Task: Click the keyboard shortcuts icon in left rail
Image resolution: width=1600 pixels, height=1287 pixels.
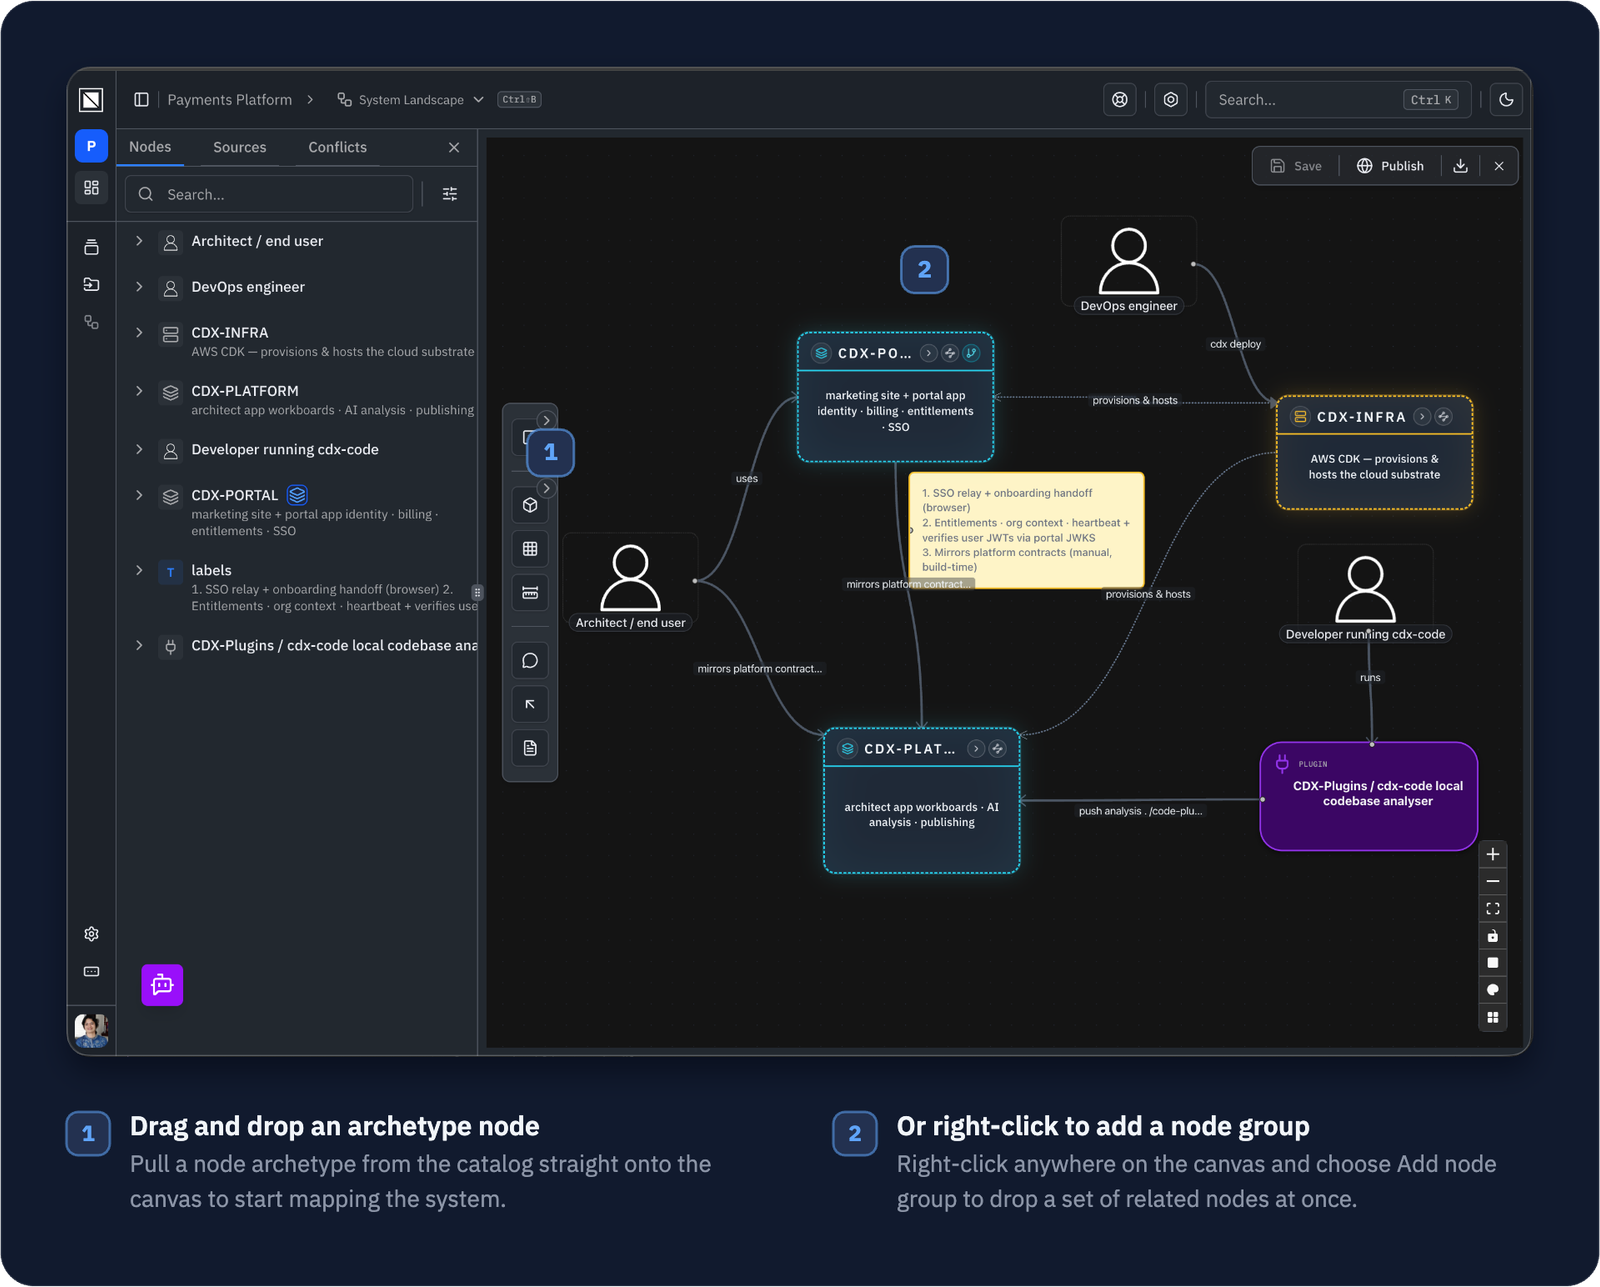Action: (x=91, y=971)
